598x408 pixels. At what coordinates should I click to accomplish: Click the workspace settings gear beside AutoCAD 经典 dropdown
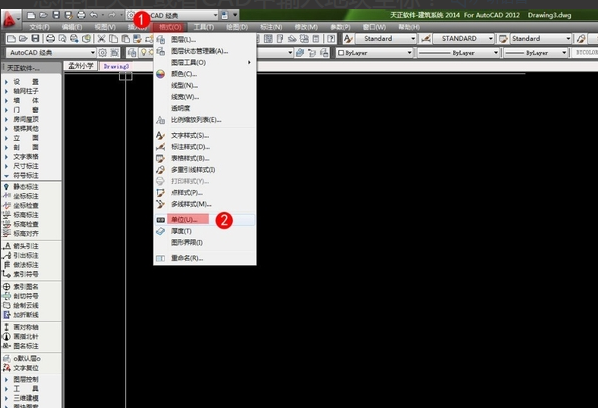(x=103, y=53)
